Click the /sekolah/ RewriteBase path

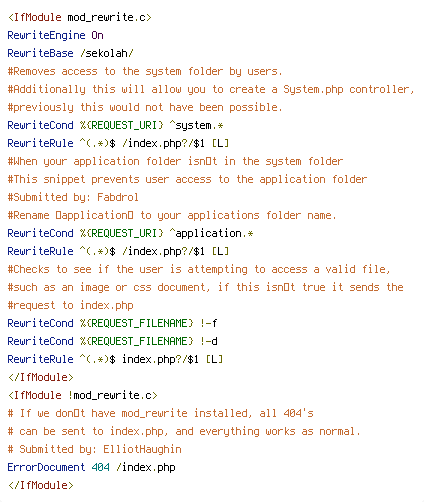107,53
